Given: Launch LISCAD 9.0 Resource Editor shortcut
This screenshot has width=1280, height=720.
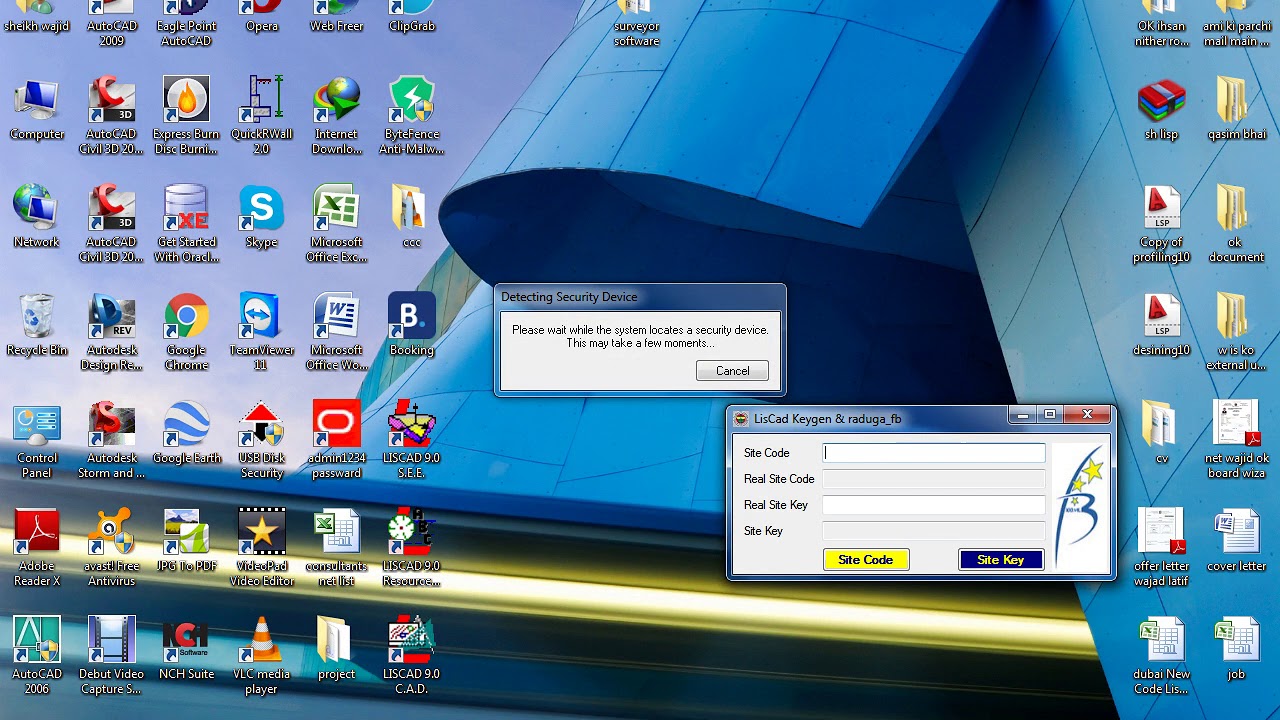Looking at the screenshot, I should point(411,548).
